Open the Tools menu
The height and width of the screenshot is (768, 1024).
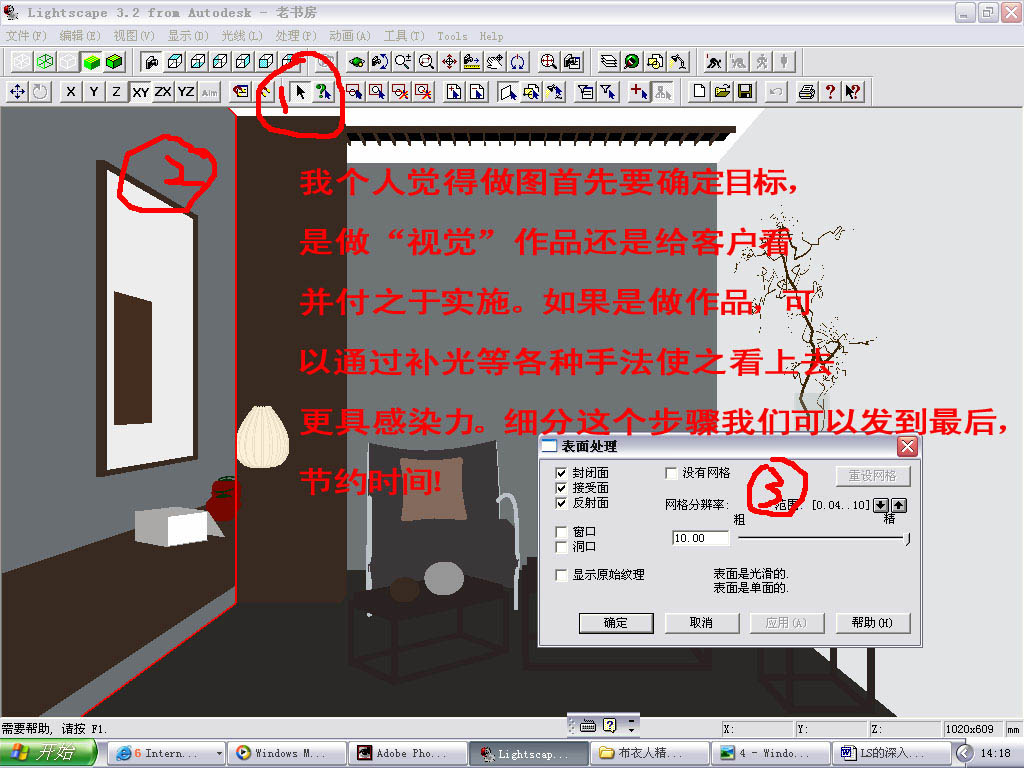(452, 36)
